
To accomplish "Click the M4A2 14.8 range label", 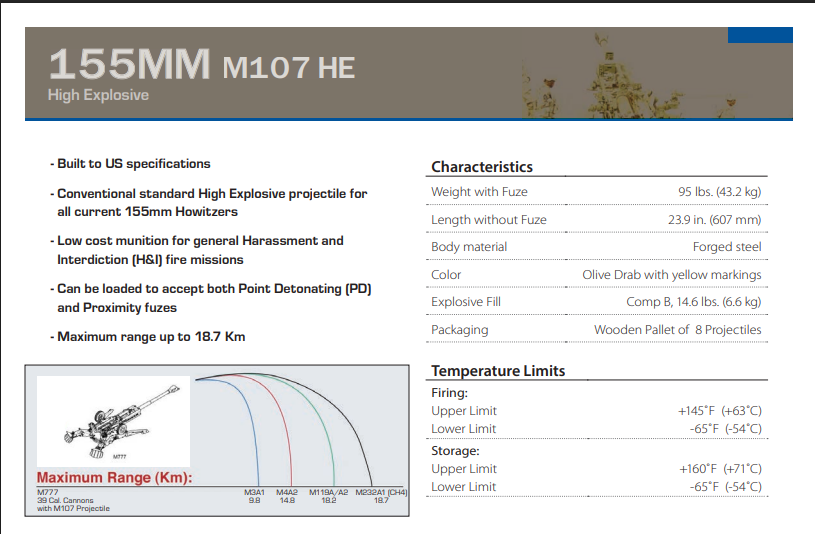I will click(x=286, y=496).
